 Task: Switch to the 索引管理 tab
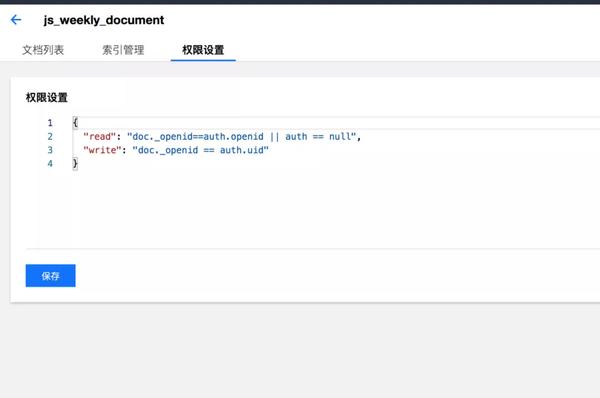point(123,50)
